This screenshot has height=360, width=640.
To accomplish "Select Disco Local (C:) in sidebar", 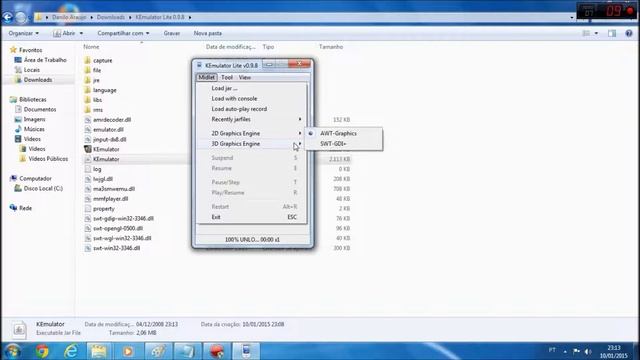I will [43, 189].
